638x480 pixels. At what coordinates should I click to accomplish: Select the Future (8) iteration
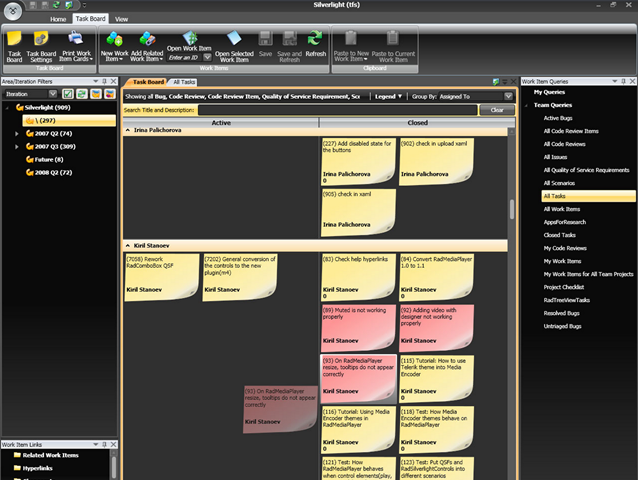[x=49, y=159]
